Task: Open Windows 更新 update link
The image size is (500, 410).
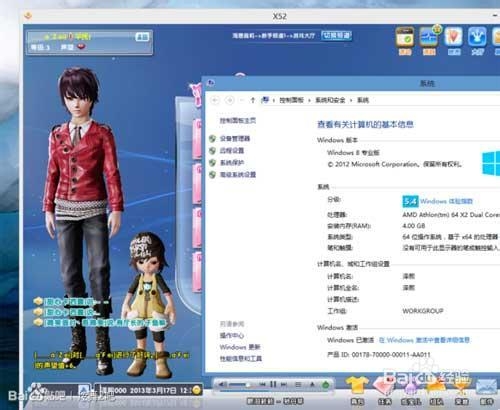Action: (240, 347)
